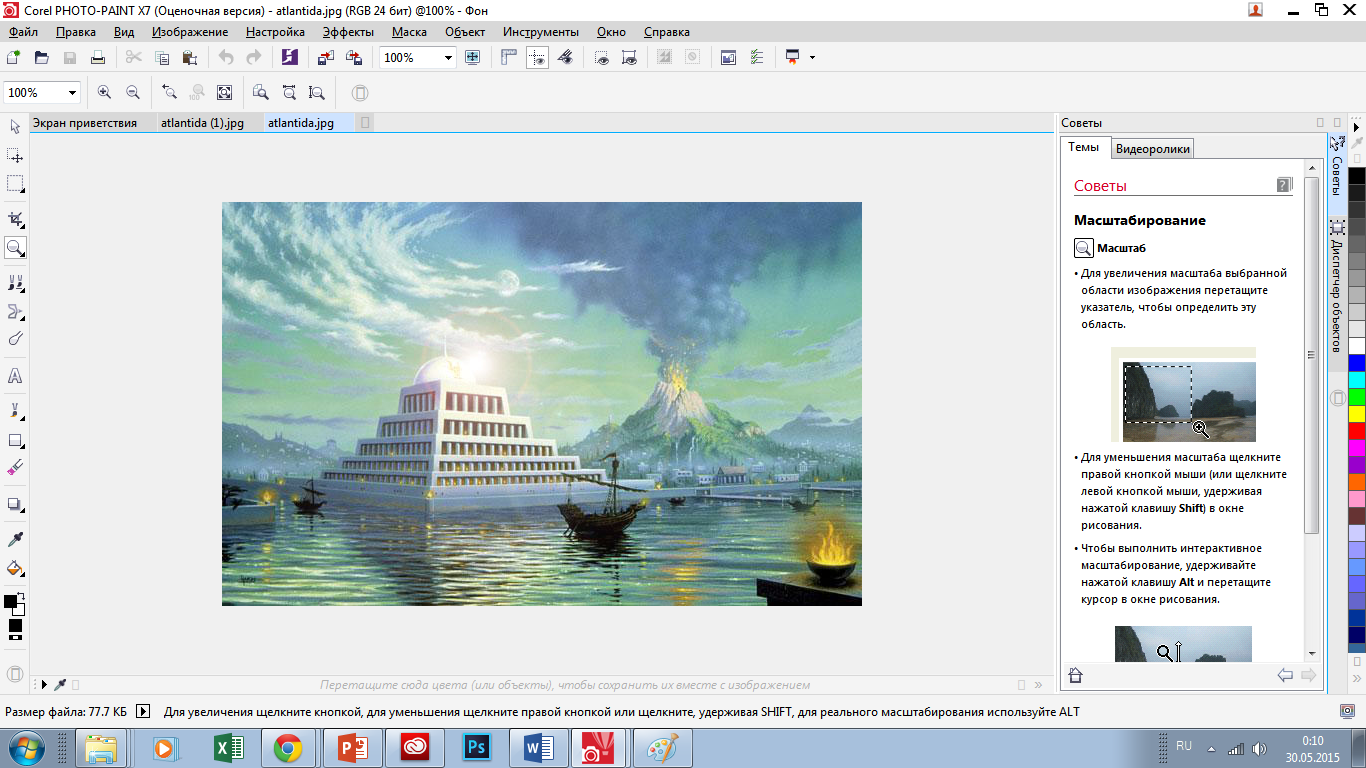Image resolution: width=1366 pixels, height=768 pixels.
Task: Create a new document via toolbar icon
Action: (x=13, y=57)
